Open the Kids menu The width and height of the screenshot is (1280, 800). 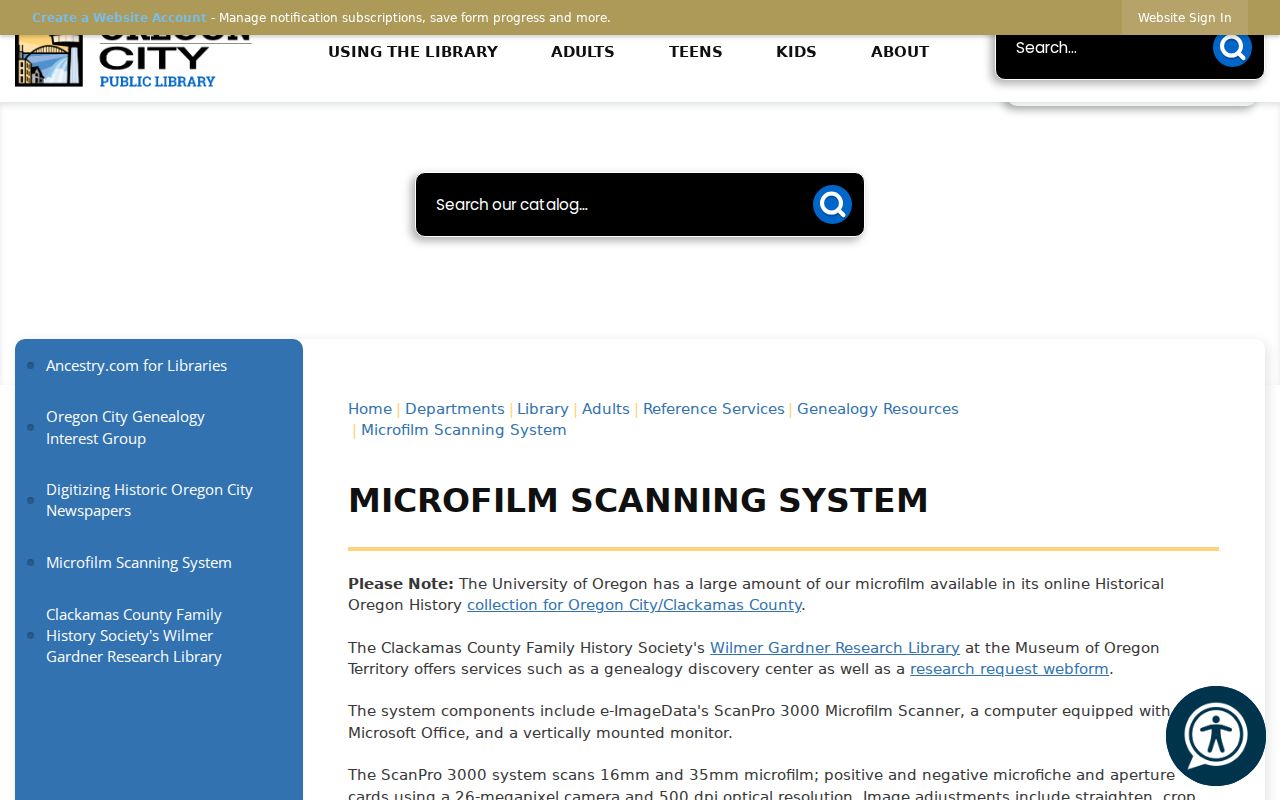[796, 52]
